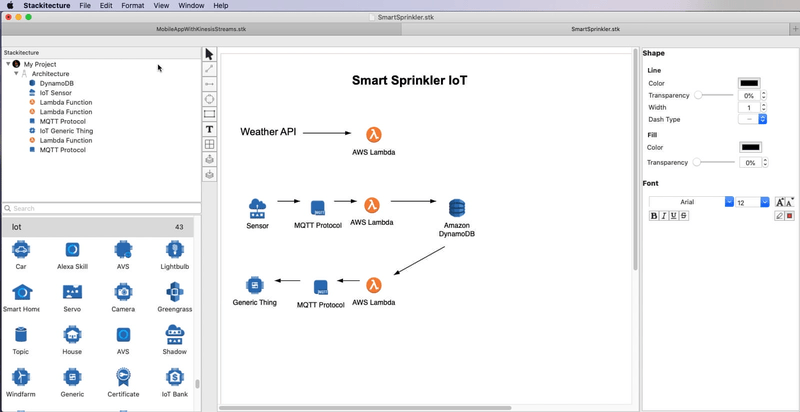Toggle italic font formatting

[x=664, y=216]
